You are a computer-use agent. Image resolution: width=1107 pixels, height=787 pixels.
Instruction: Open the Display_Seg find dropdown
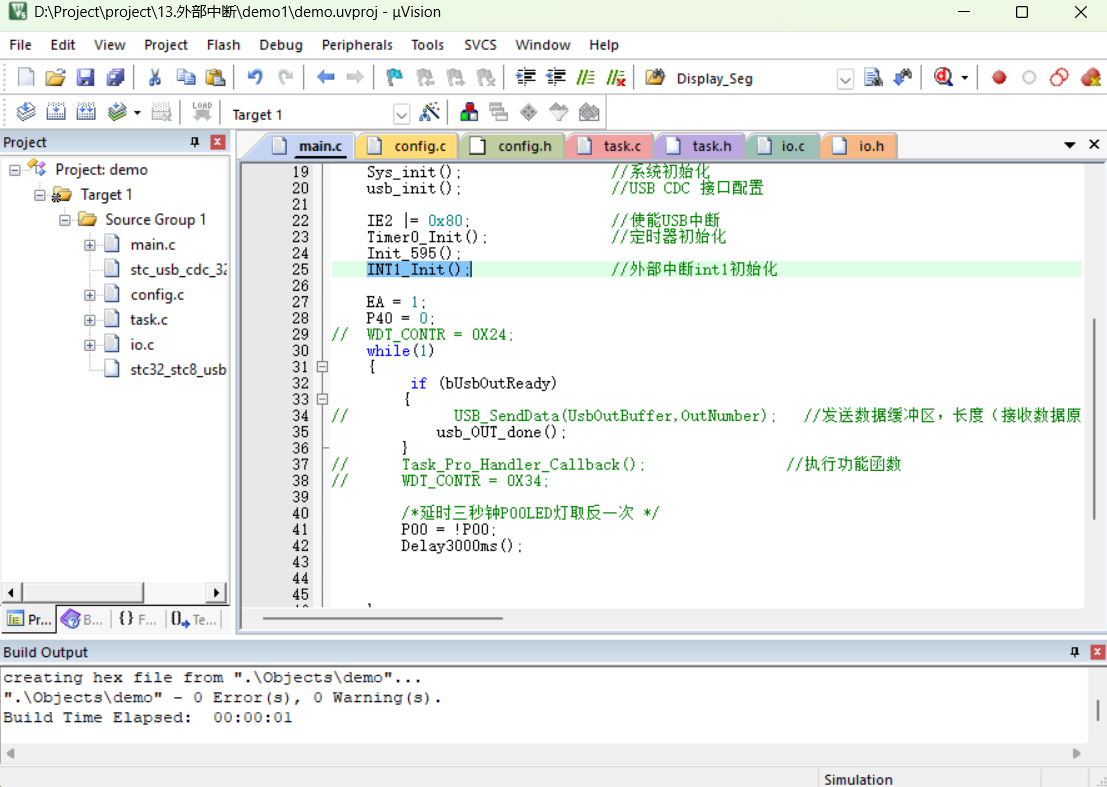click(x=845, y=79)
